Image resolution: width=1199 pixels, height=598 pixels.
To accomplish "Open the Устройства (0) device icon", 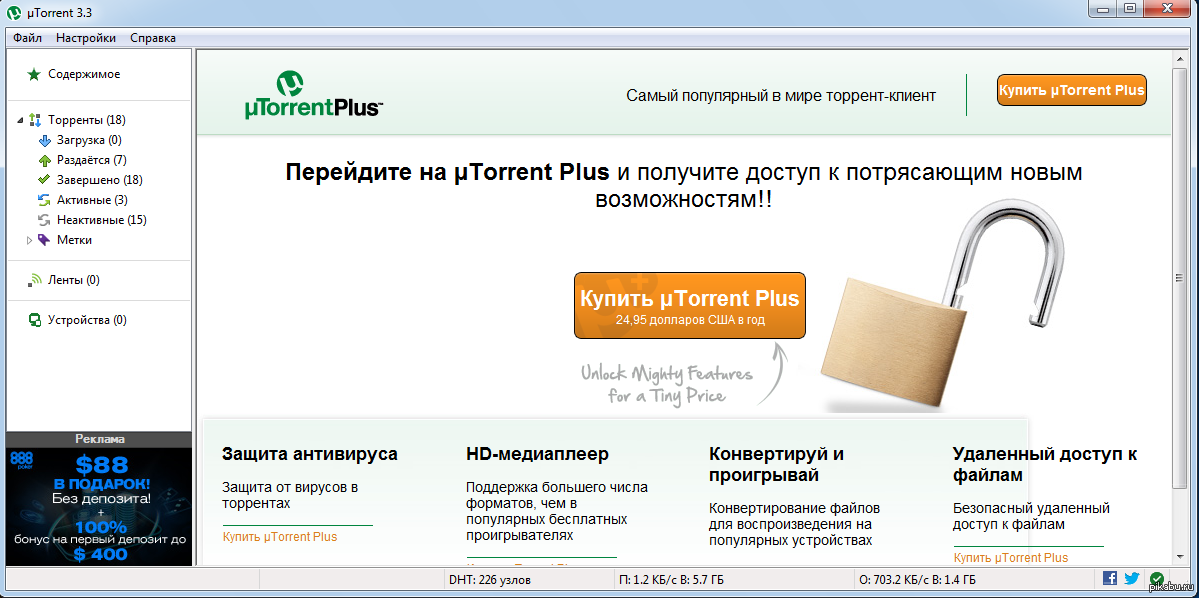I will click(x=34, y=320).
